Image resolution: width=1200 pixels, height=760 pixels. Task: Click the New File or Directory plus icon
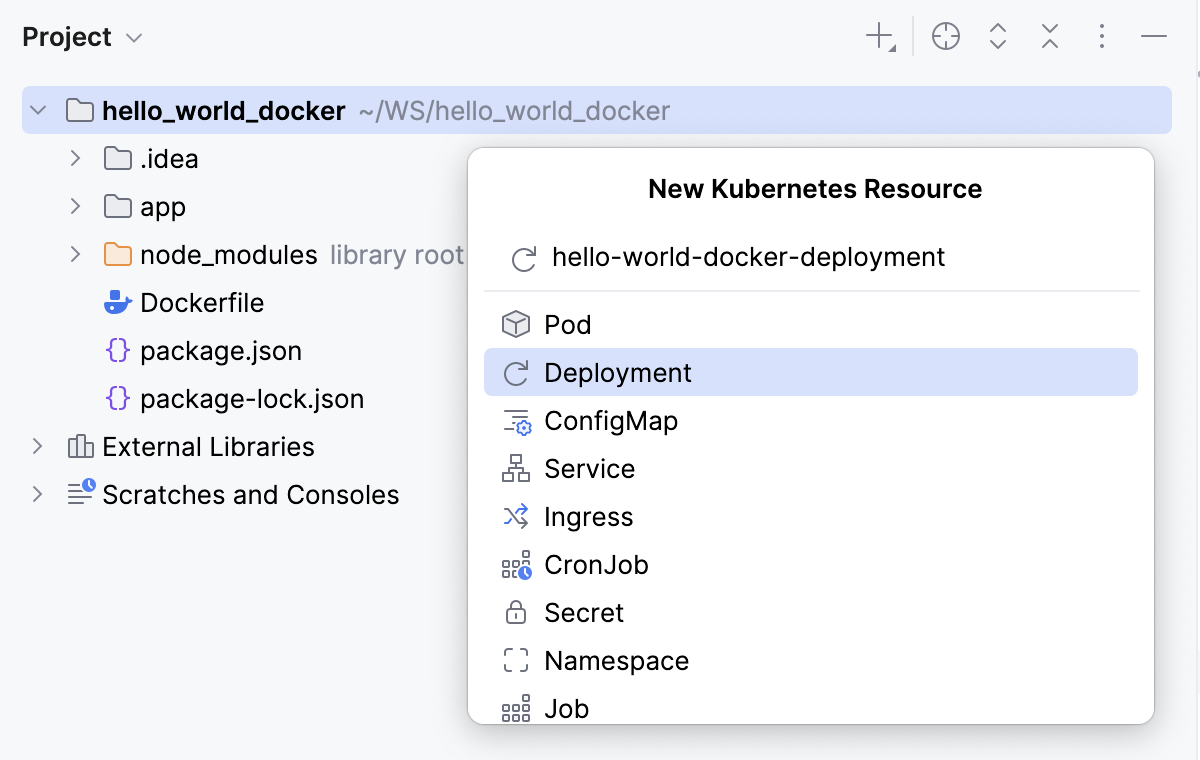pyautogui.click(x=880, y=38)
